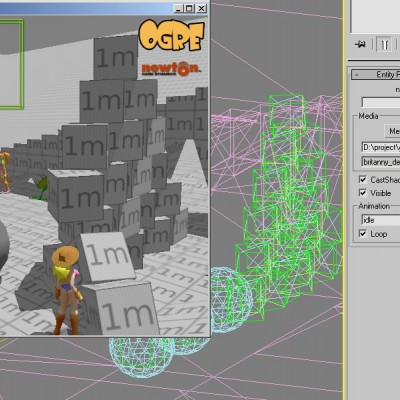Click the pin stack icon

pyautogui.click(x=360, y=44)
